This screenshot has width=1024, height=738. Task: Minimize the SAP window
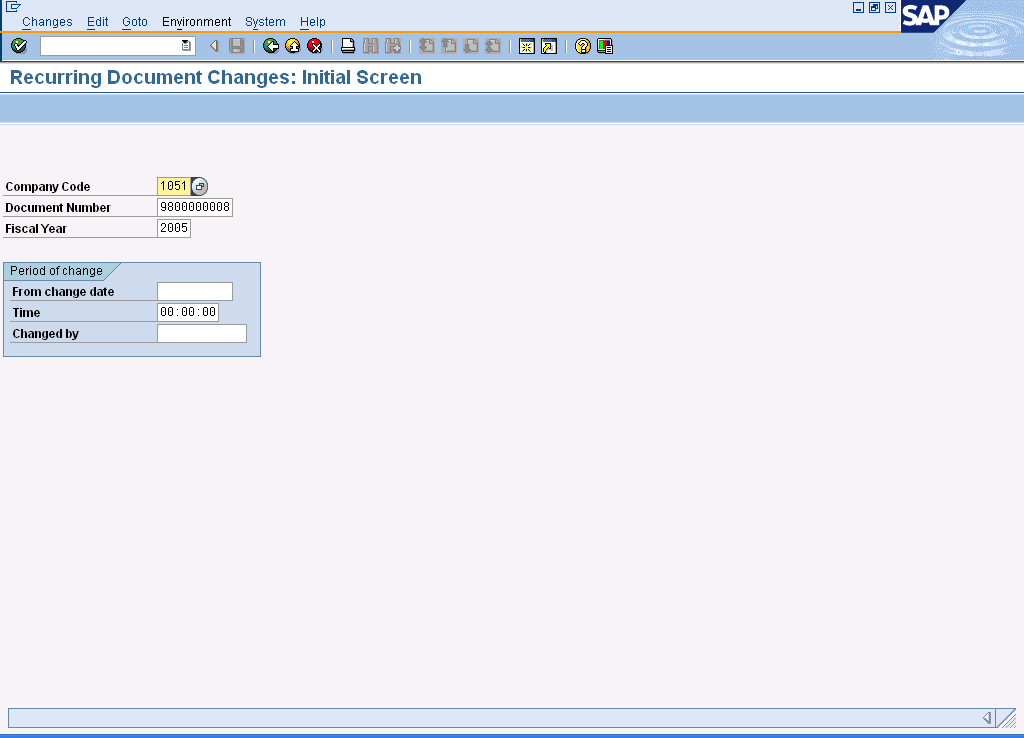click(x=858, y=7)
